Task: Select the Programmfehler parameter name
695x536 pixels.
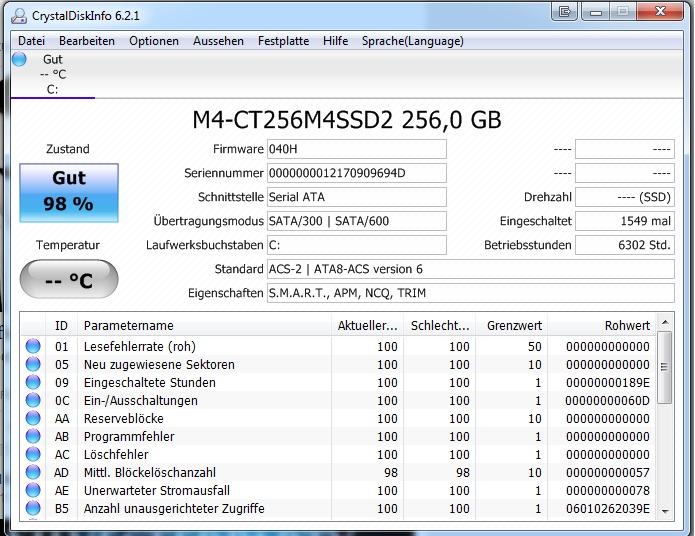Action: (x=129, y=436)
